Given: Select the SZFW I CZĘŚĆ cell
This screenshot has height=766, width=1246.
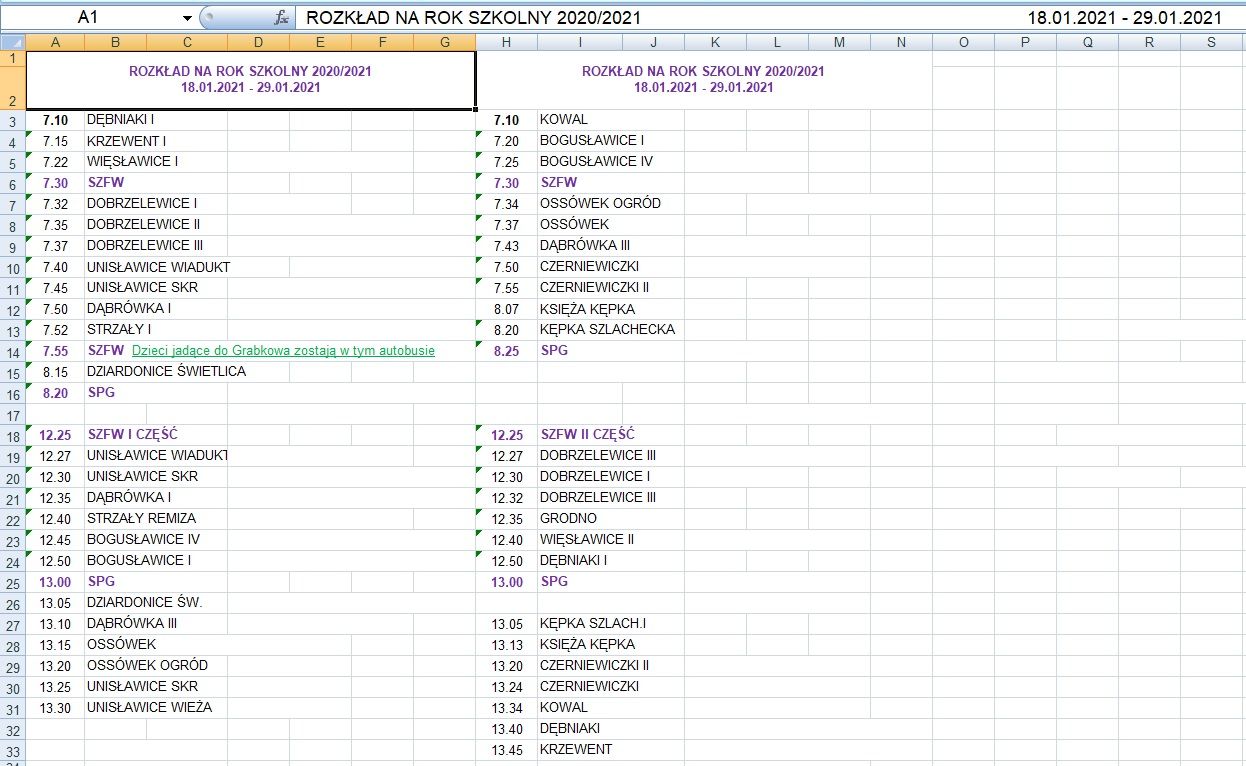Looking at the screenshot, I should (x=131, y=435).
